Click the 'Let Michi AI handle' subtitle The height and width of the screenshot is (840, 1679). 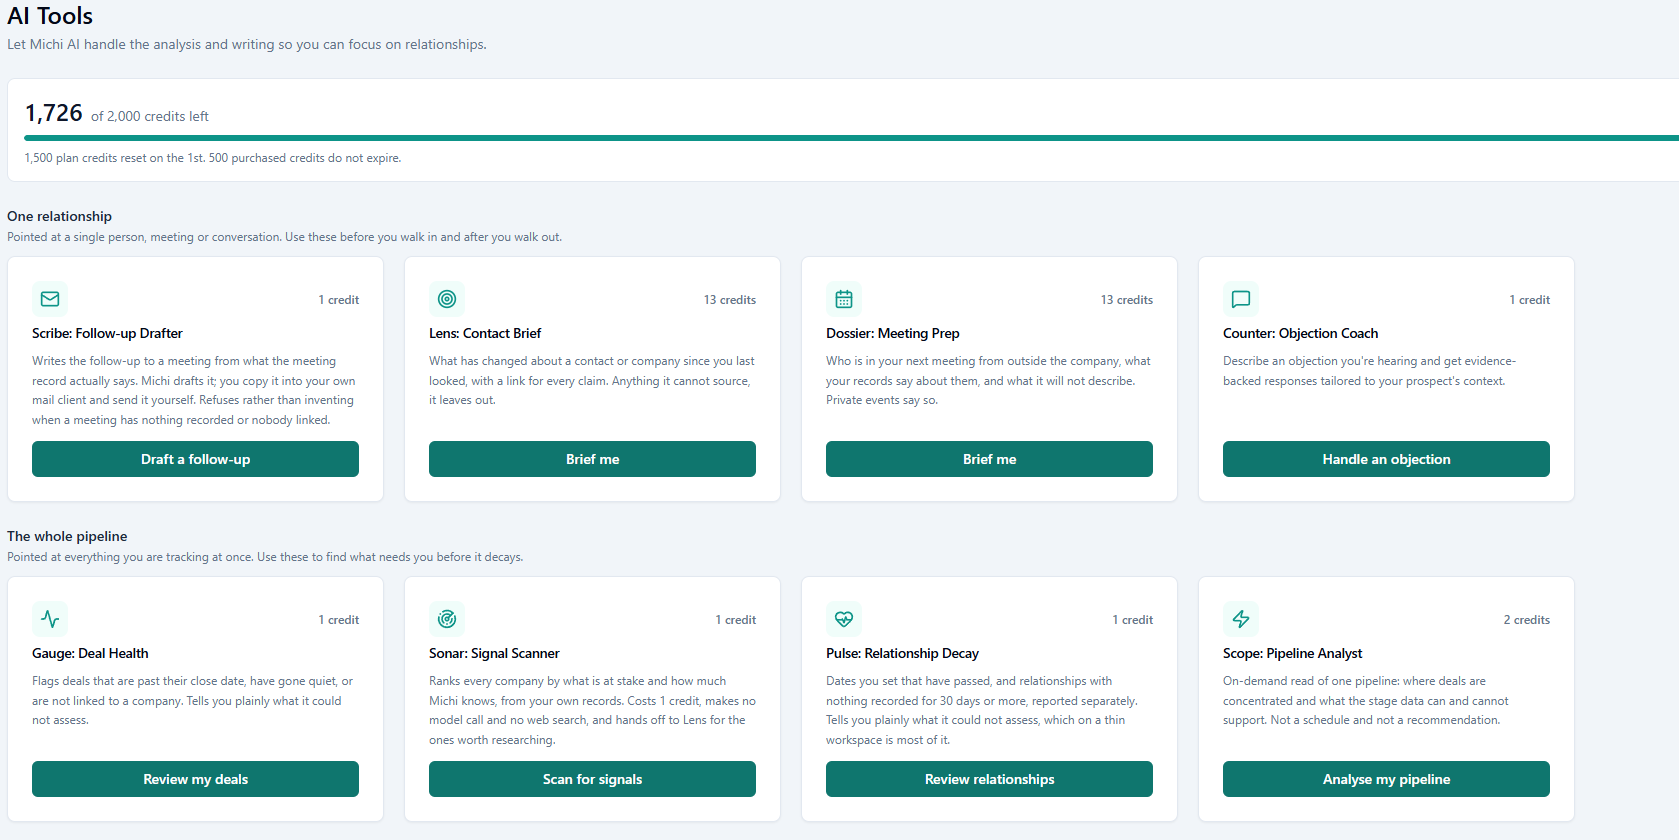(247, 44)
